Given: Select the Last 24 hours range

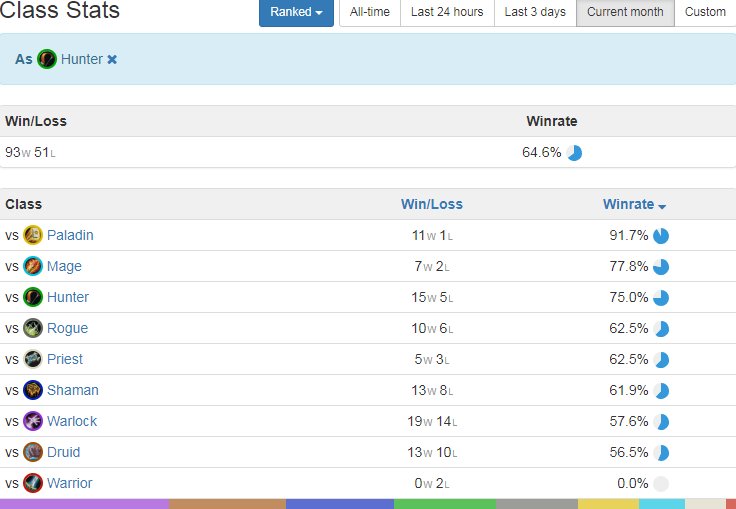Looking at the screenshot, I should pos(447,12).
